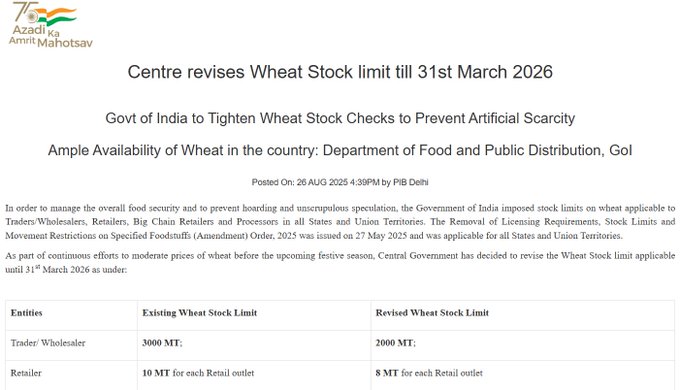Click first paragraph about food security
This screenshot has width=680, height=390.
(x=340, y=222)
